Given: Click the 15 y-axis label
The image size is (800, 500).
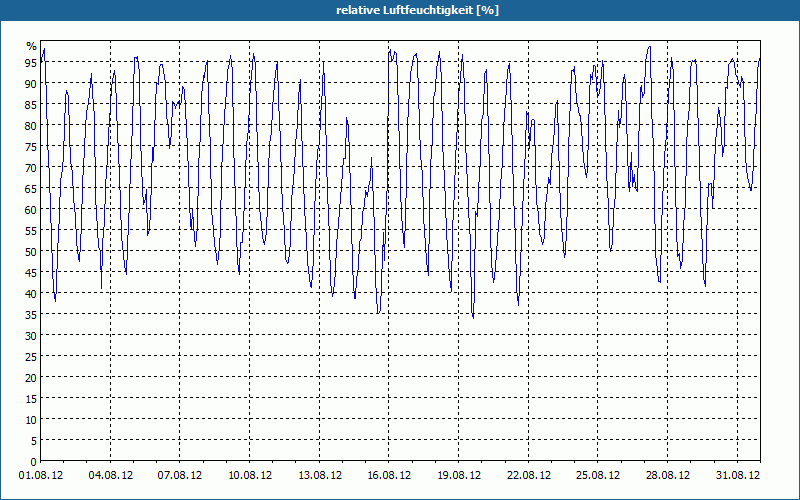Looking at the screenshot, I should click(x=31, y=398).
